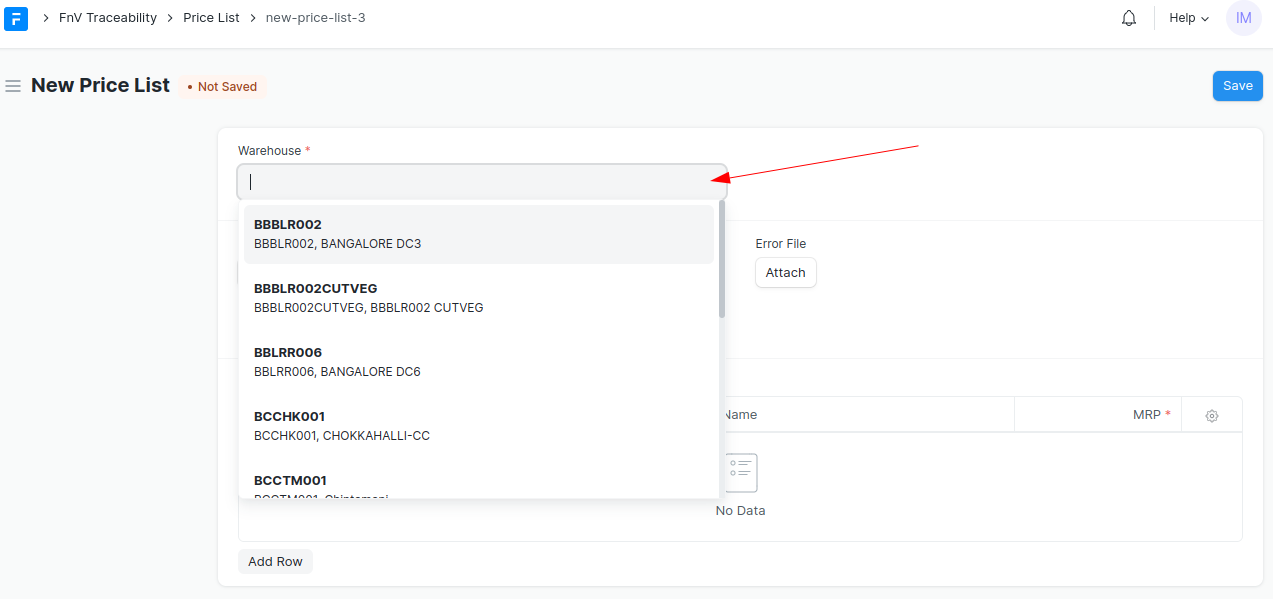Select BCCHK001 Chokkahalli-CC option
1273x599 pixels.
coord(479,426)
